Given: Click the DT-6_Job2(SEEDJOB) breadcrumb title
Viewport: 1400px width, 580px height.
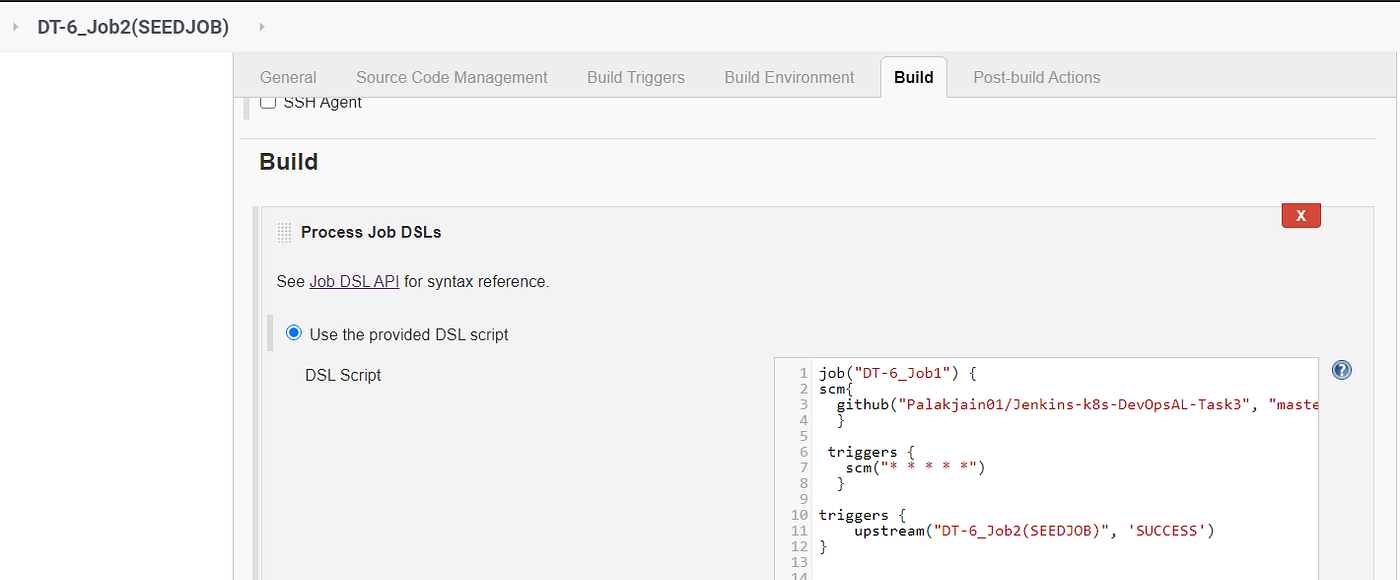Looking at the screenshot, I should 131,27.
